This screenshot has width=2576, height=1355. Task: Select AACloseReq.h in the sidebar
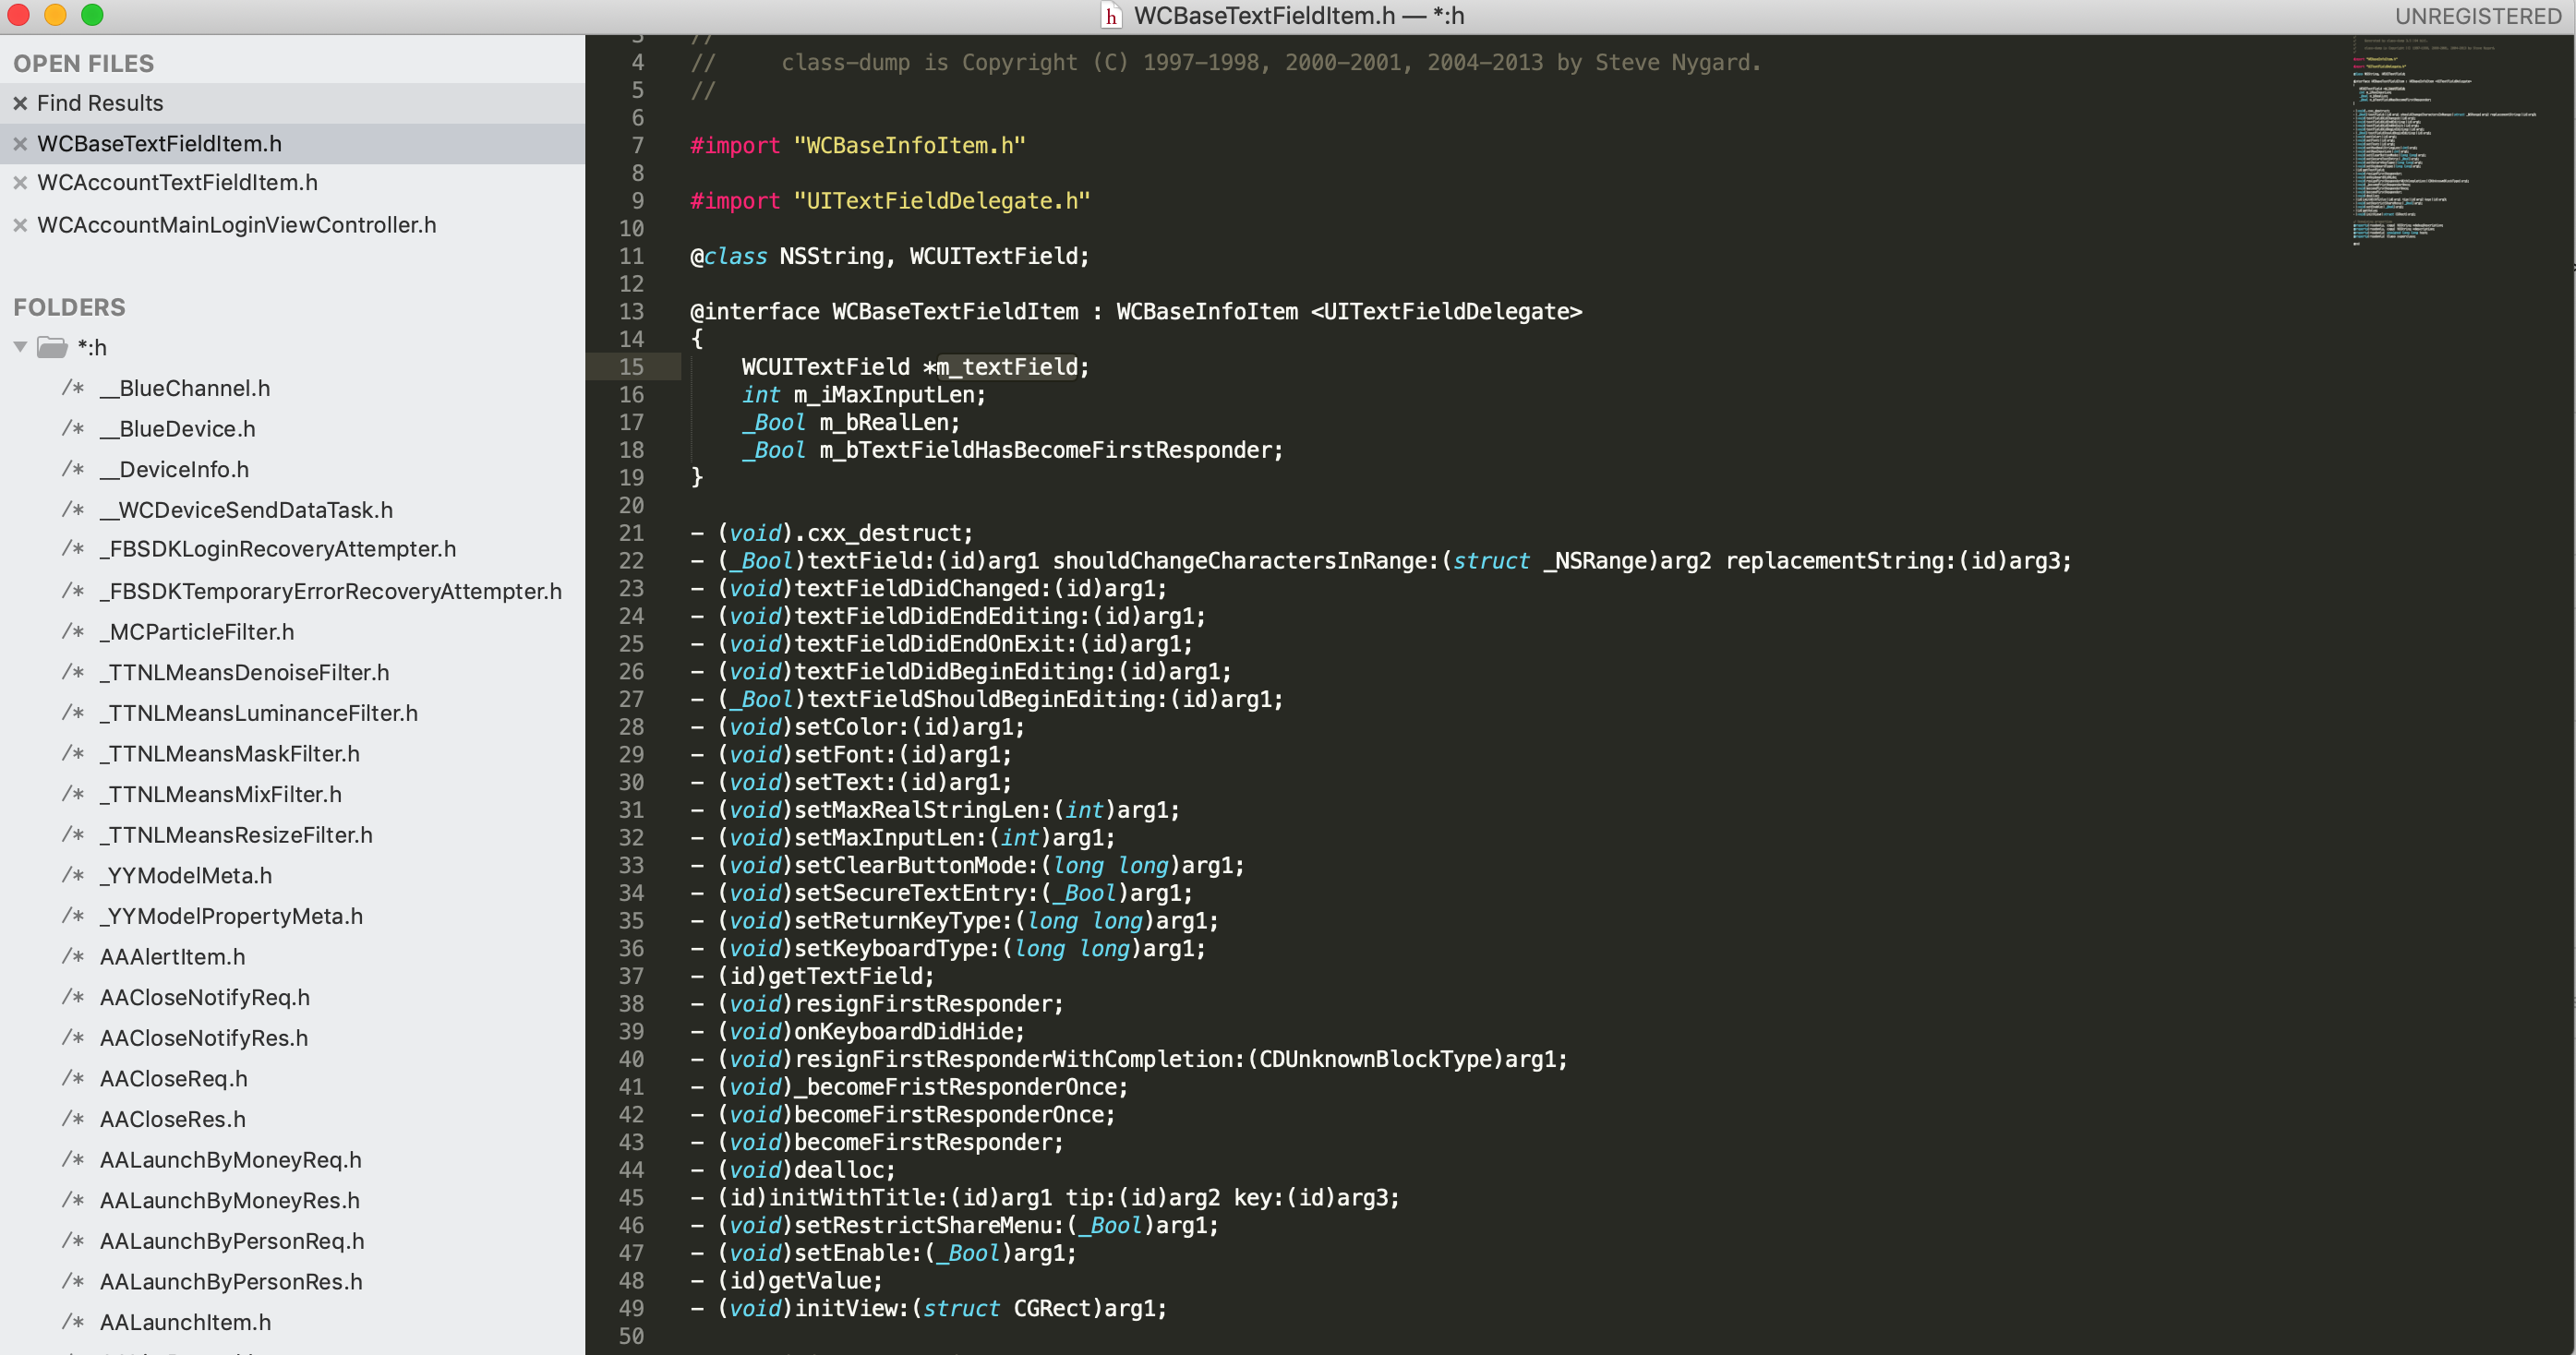pos(174,1079)
